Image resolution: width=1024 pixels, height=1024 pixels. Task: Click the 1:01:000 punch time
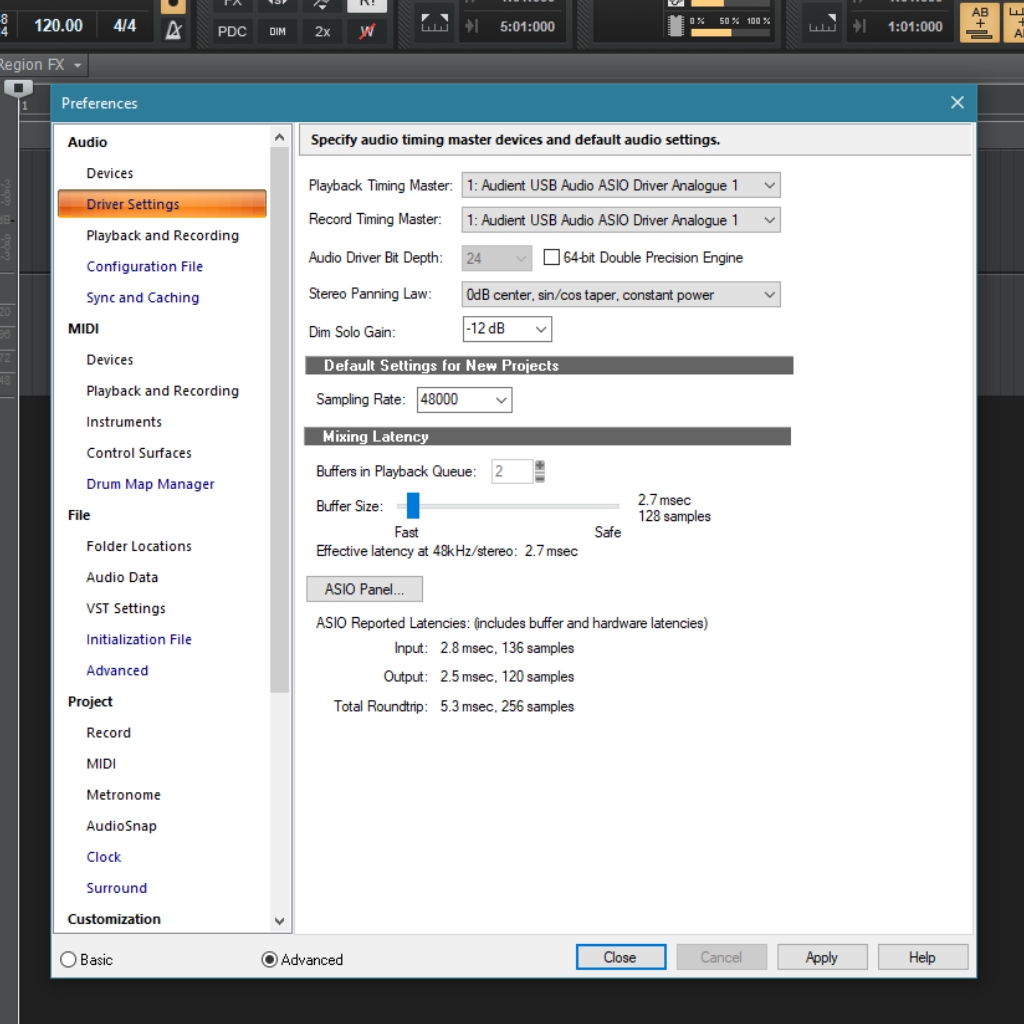(915, 27)
